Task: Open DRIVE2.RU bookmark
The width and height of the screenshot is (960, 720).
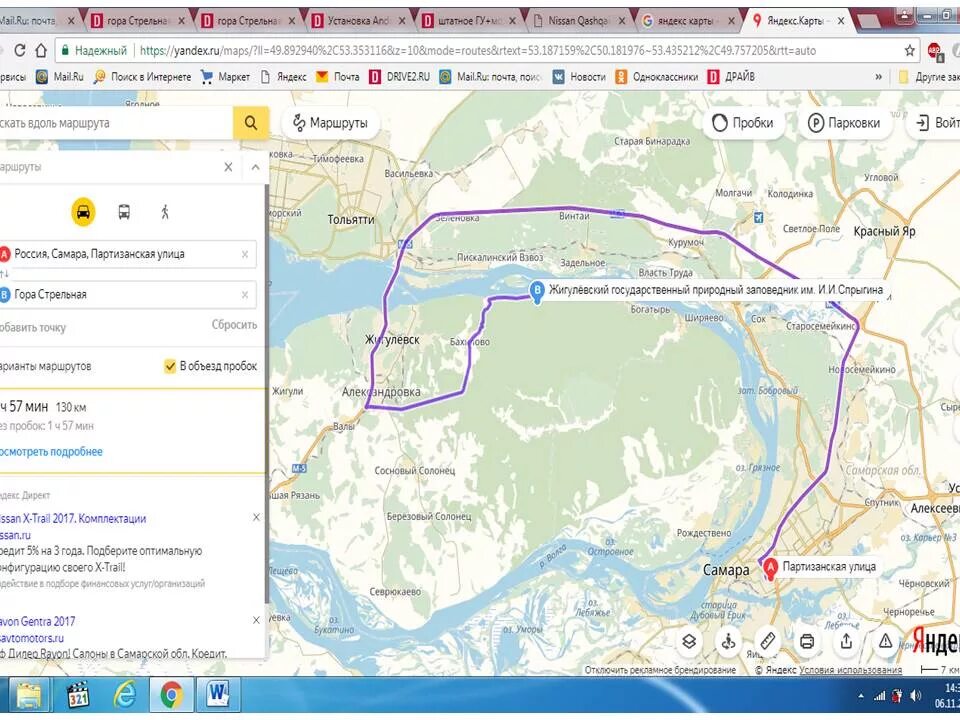Action: pos(400,77)
